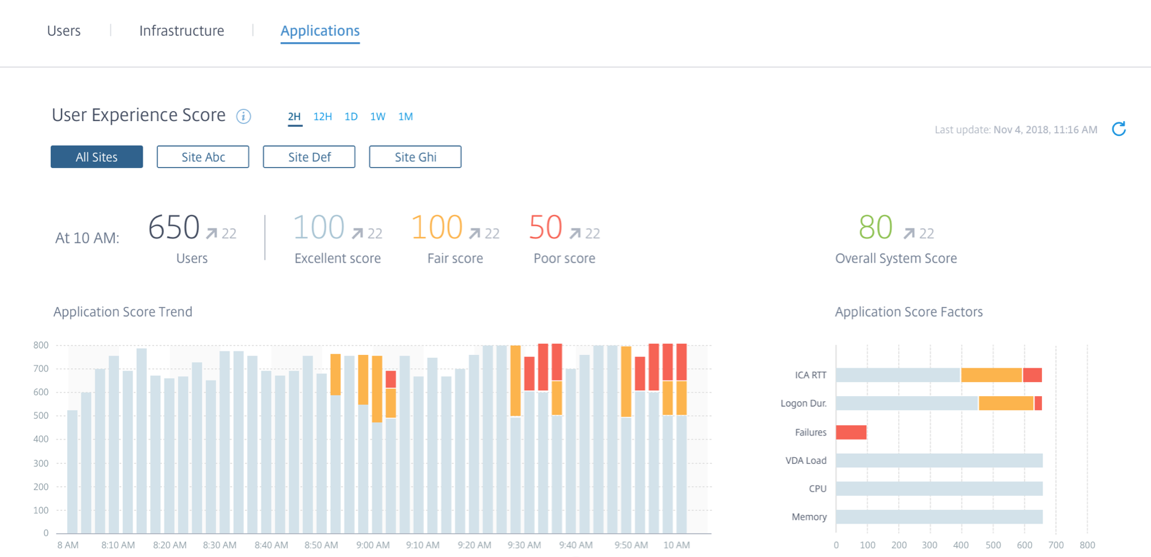Viewport: 1151px width, 557px height.
Task: Set time range to 1D
Action: point(351,117)
